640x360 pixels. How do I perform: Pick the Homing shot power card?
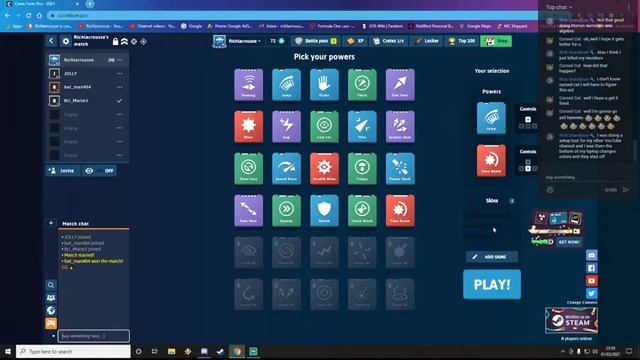click(x=249, y=84)
